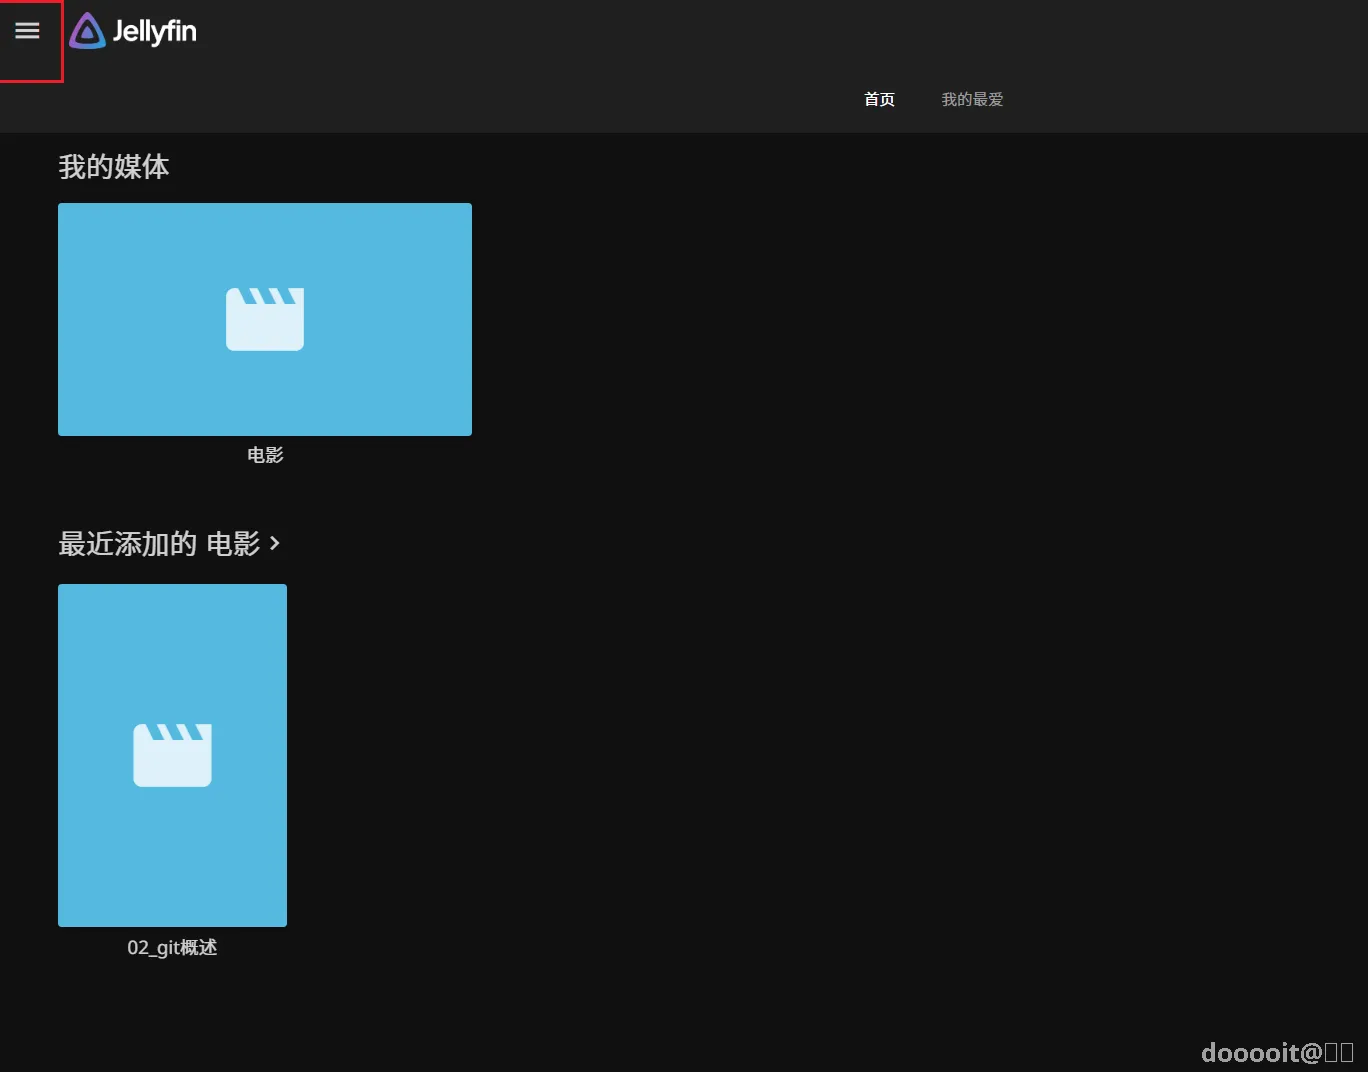Click clapperboard icon on 02_git概述 poster

172,755
